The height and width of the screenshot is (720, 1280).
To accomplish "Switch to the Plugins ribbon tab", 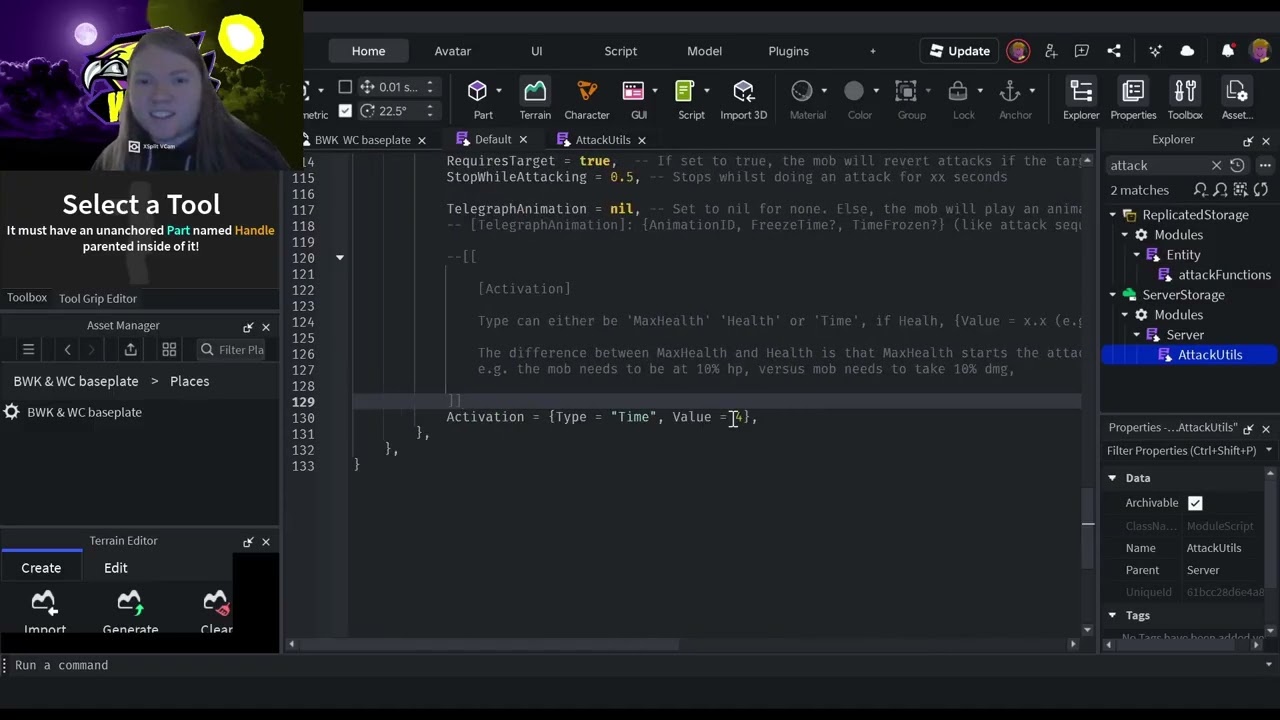I will tap(788, 51).
